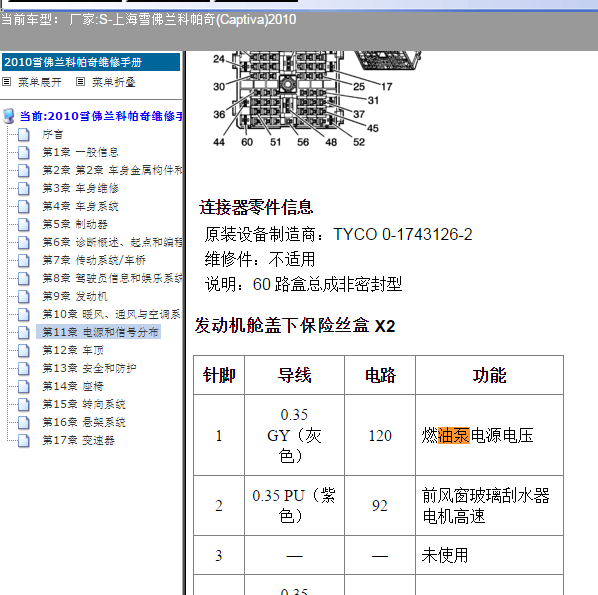
Task: Click the page icon next to 序言
Action: point(24,134)
